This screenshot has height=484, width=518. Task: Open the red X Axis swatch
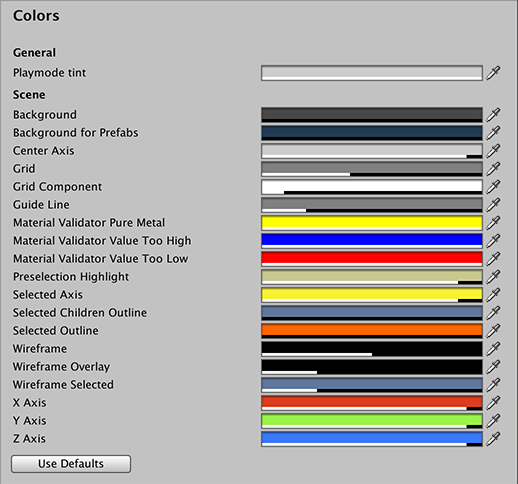372,403
